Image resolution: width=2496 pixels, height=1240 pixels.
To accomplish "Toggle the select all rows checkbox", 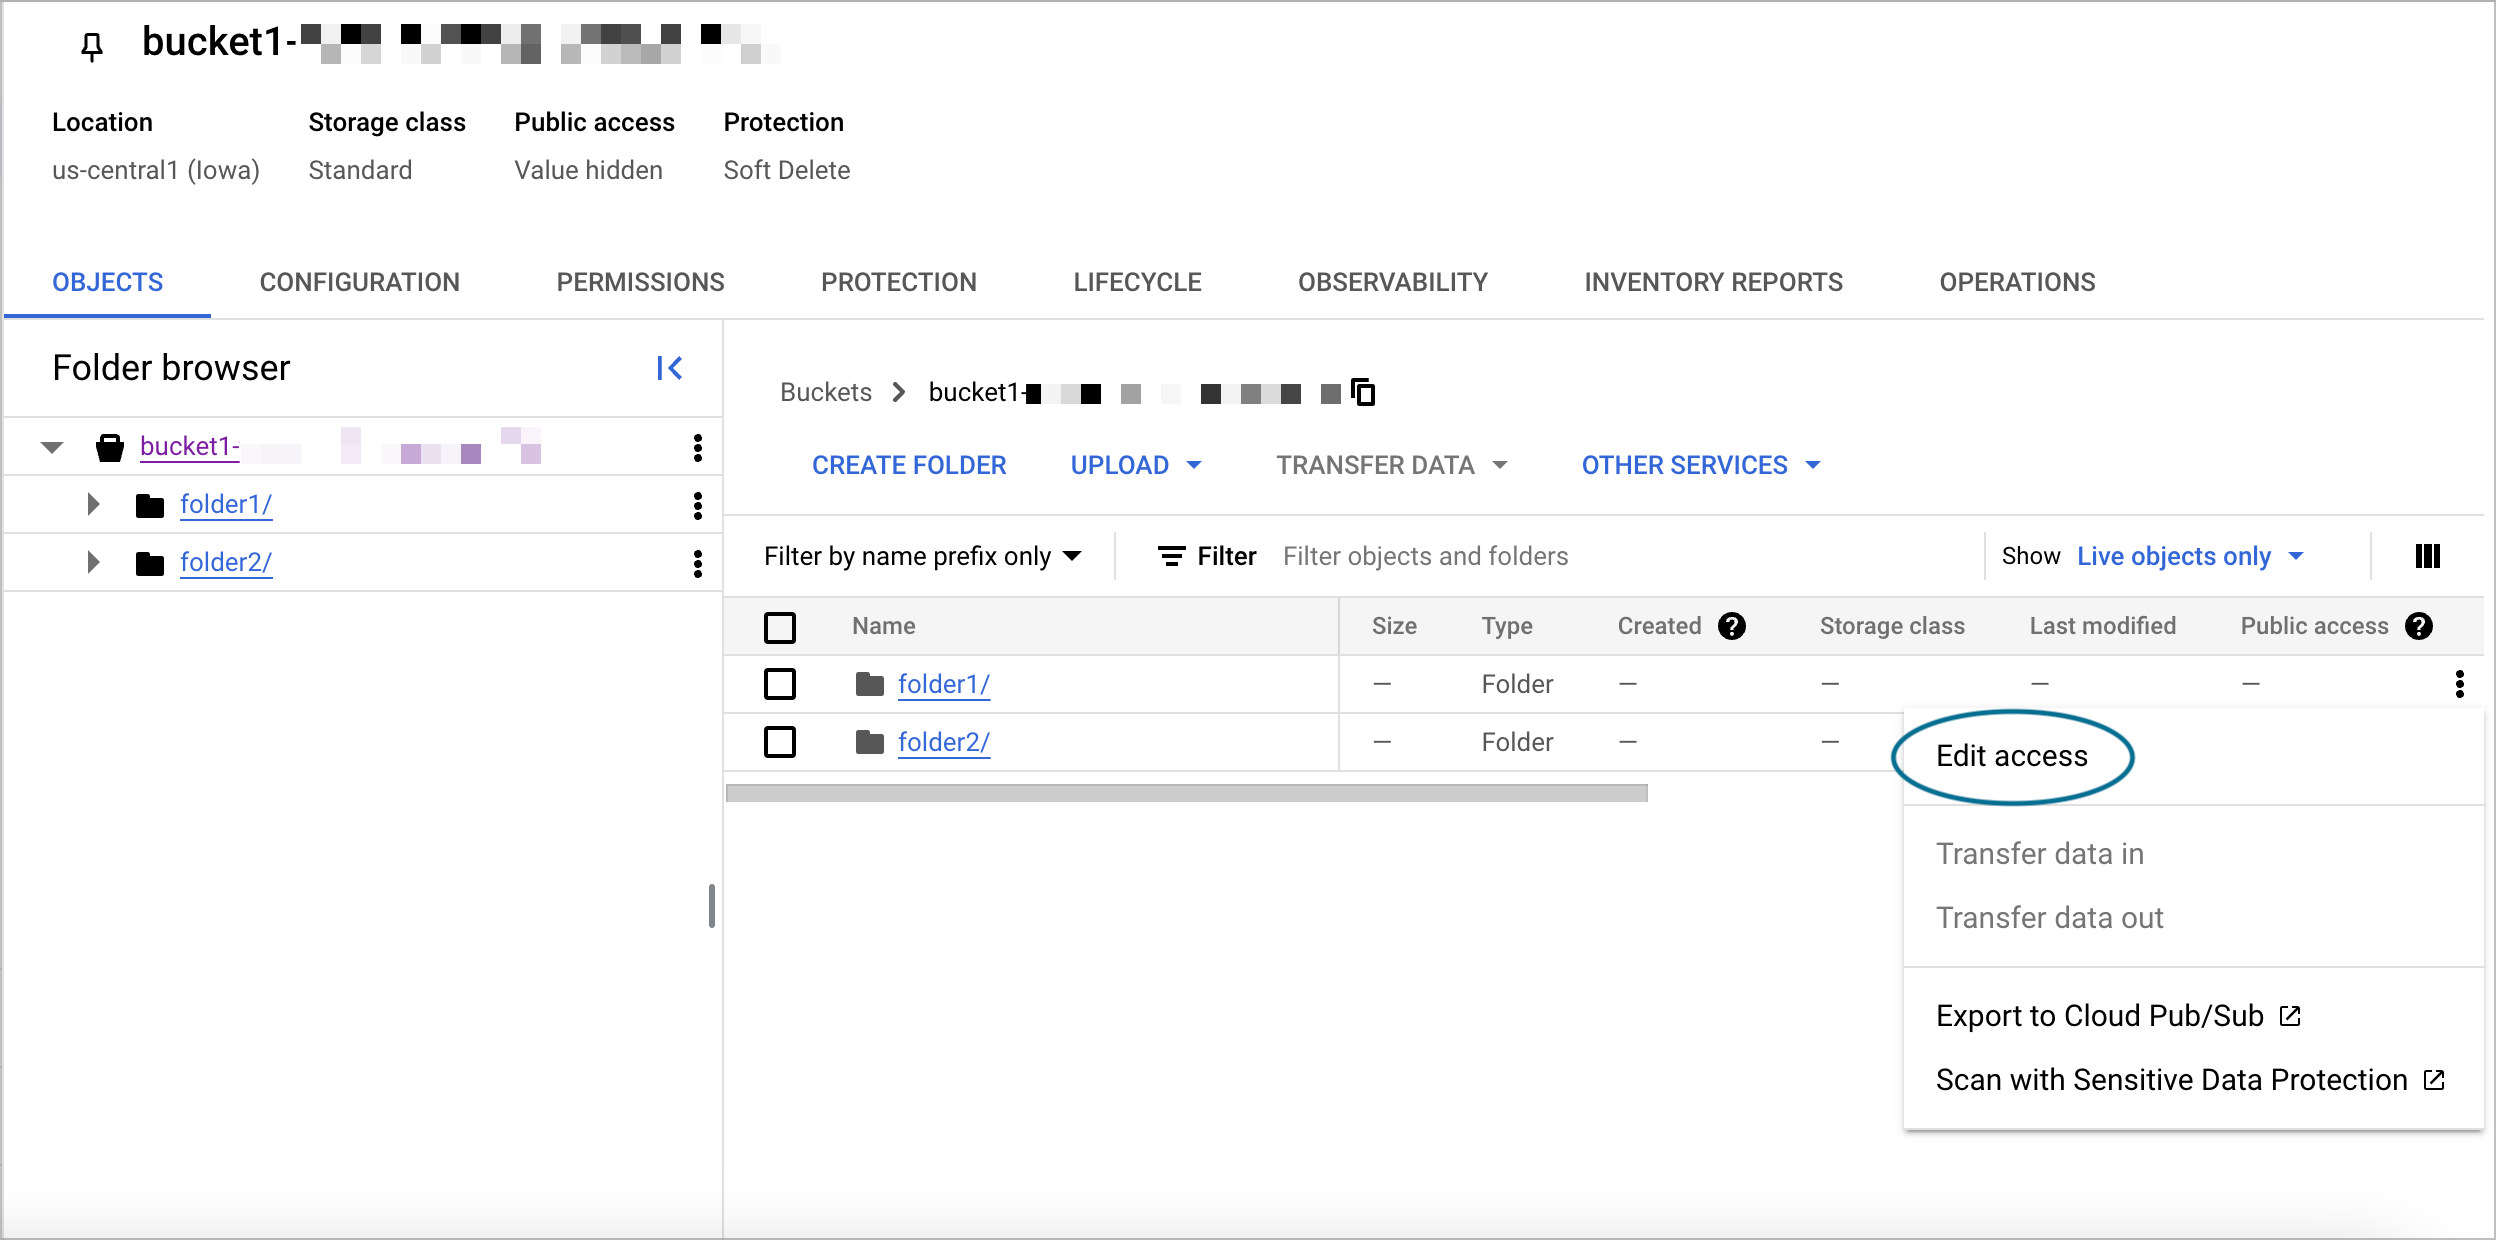I will point(780,624).
